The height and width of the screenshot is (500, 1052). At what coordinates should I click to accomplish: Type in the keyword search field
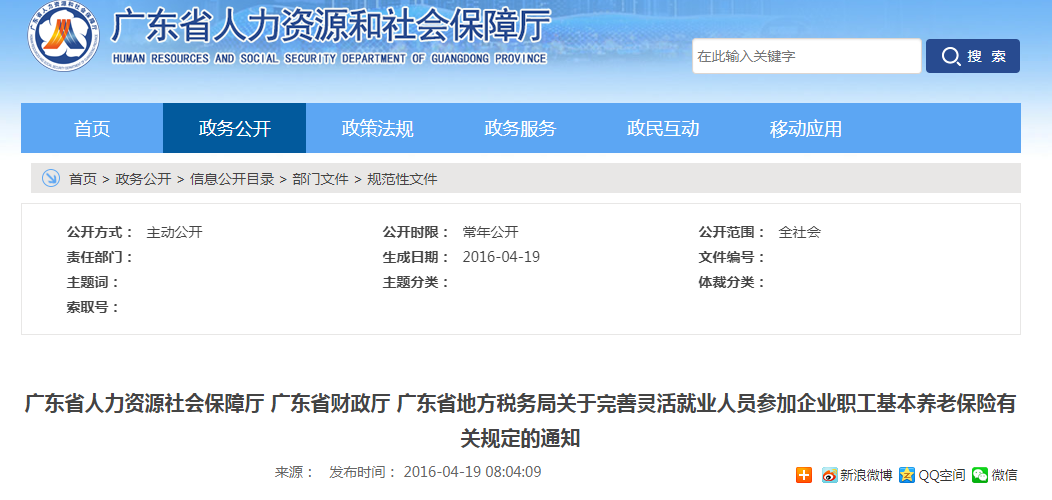click(x=806, y=56)
